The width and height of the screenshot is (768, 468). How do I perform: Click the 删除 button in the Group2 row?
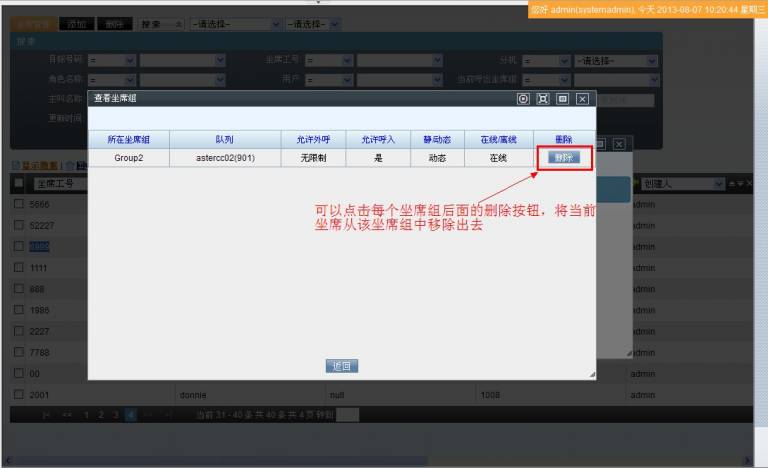point(563,158)
